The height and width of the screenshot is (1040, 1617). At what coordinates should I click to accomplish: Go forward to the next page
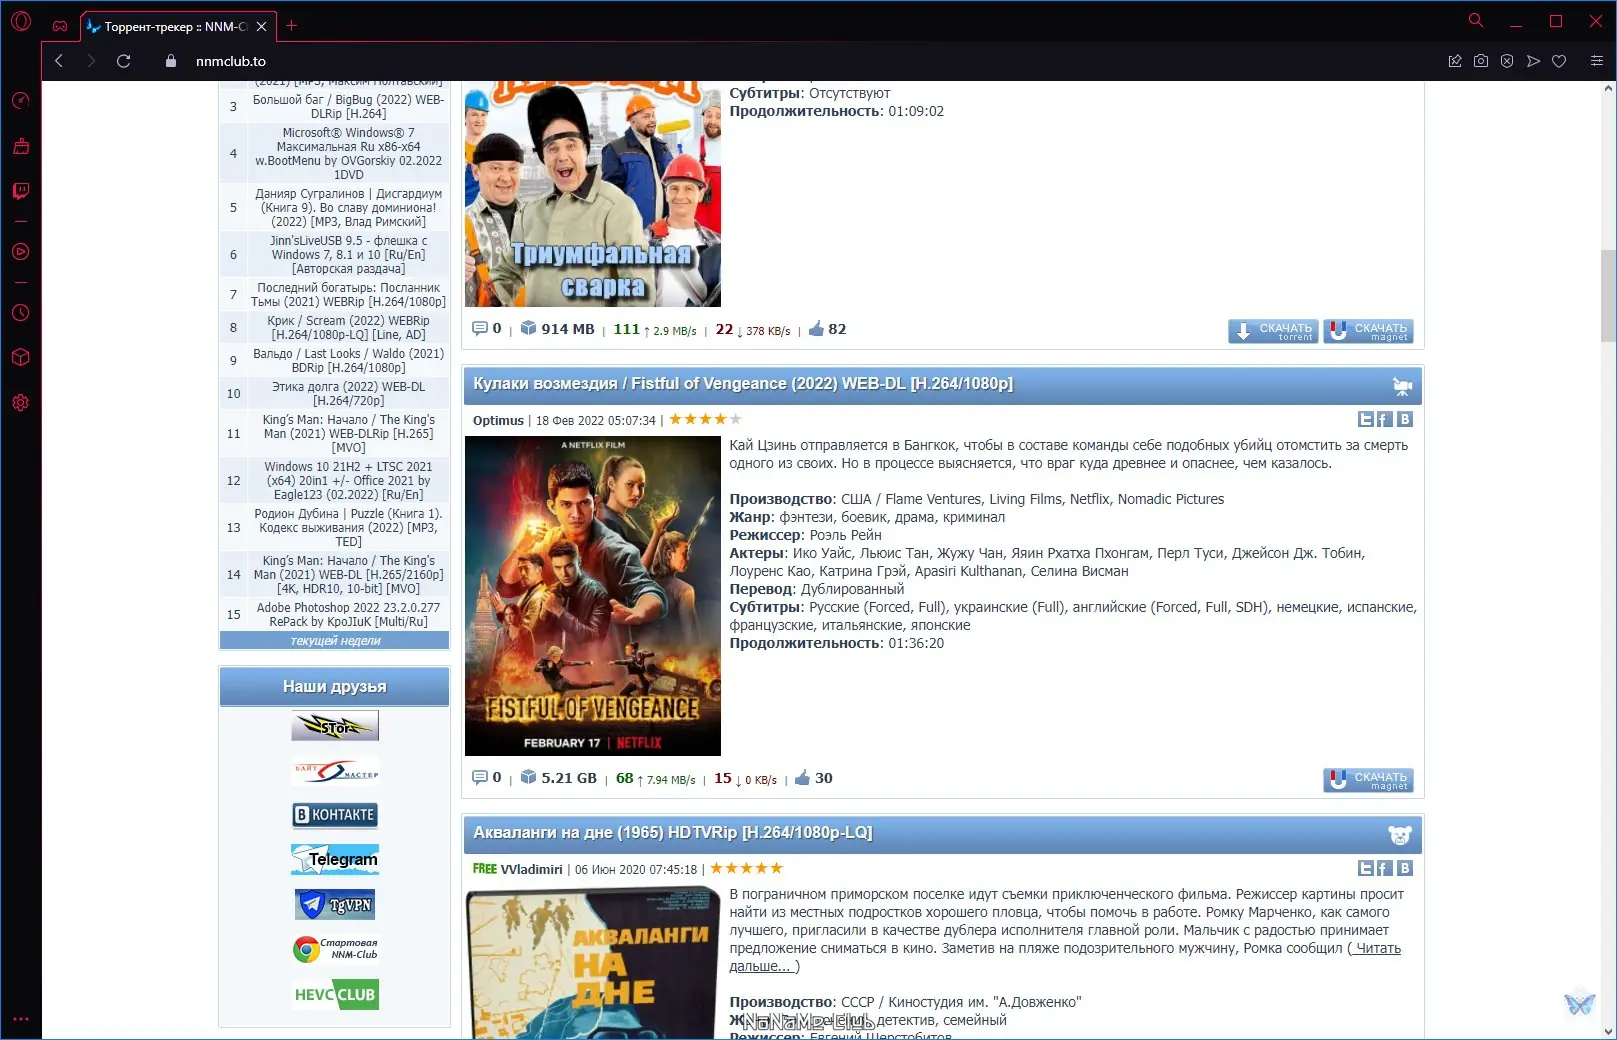click(91, 61)
